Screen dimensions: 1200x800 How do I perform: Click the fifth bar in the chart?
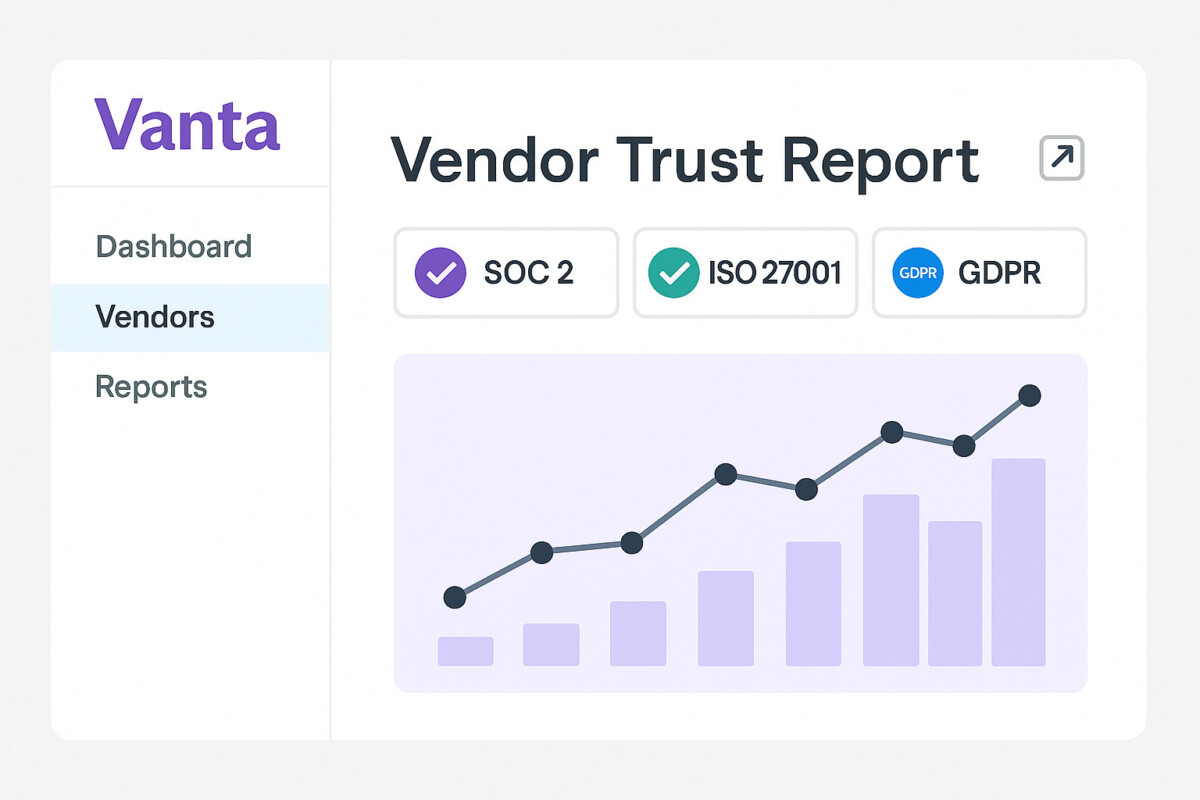pos(813,604)
